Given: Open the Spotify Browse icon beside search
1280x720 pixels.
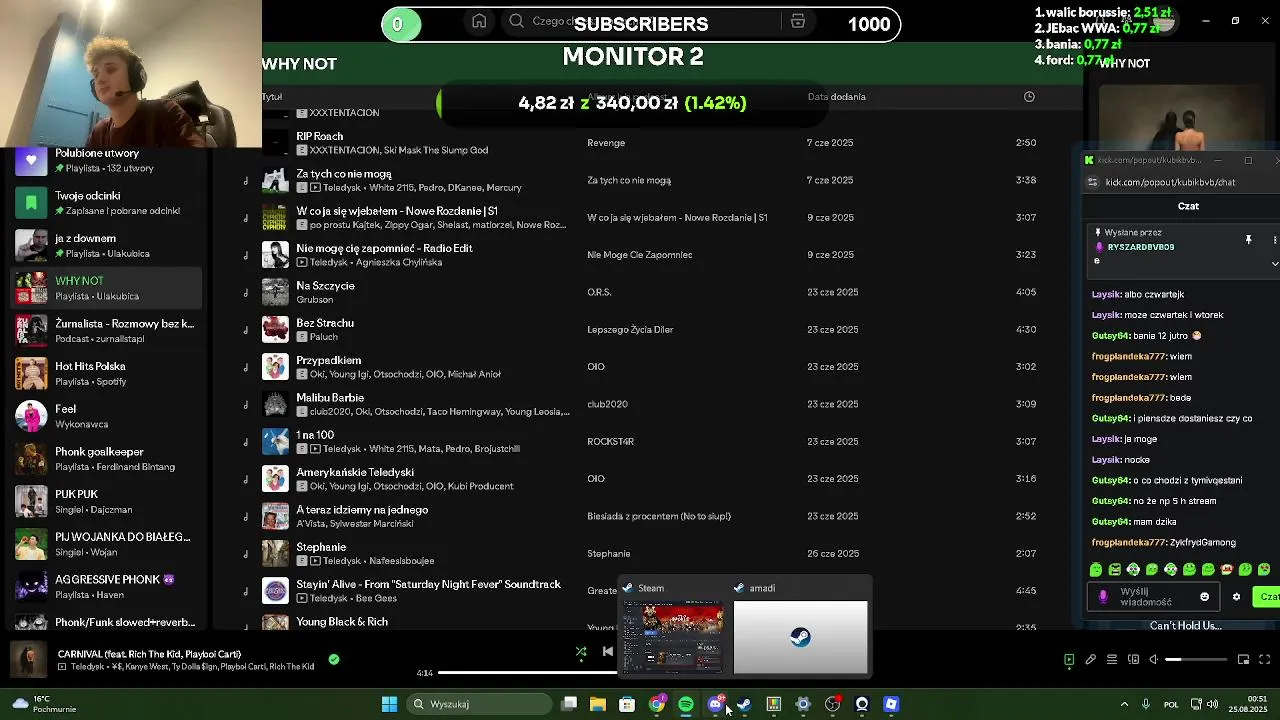Looking at the screenshot, I should [797, 21].
